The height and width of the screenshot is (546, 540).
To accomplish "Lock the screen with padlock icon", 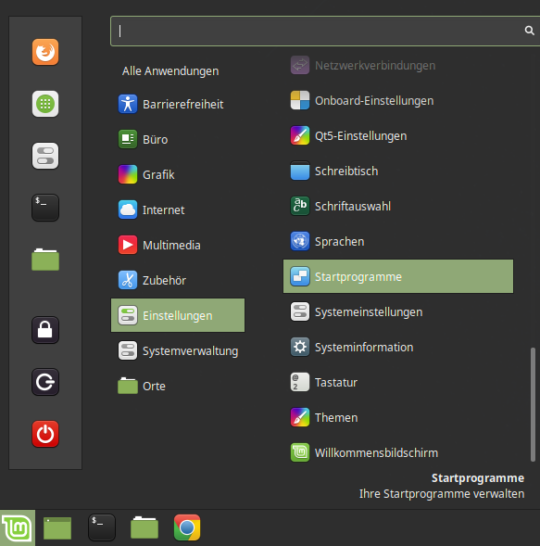I will tap(45, 330).
